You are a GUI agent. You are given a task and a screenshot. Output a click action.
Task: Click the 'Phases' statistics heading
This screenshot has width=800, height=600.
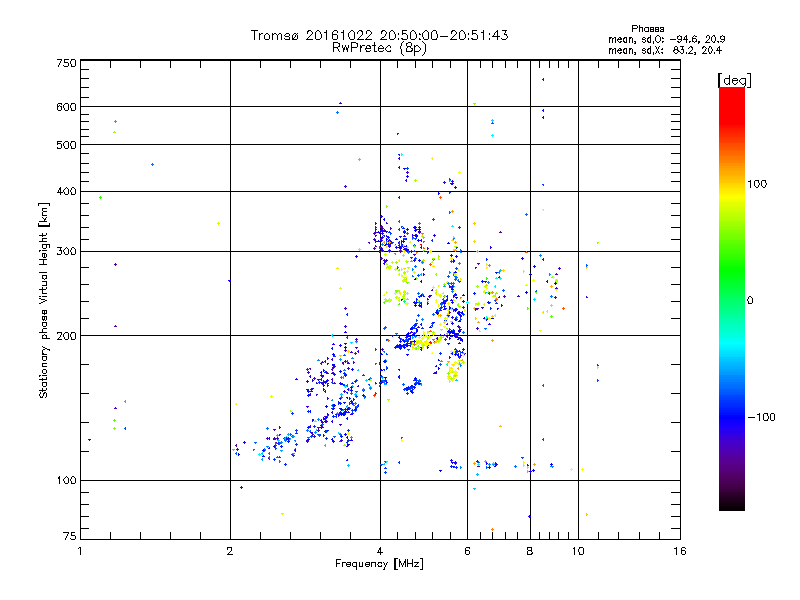tap(647, 29)
